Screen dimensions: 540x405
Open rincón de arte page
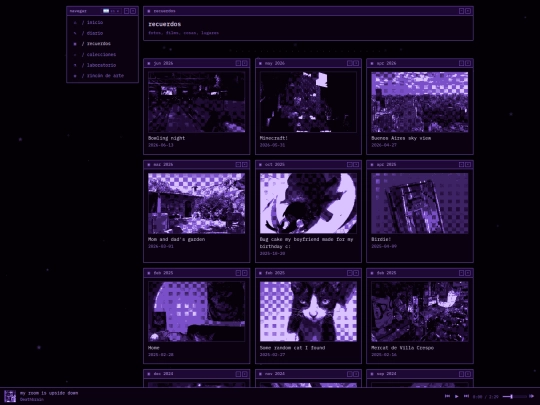[x=102, y=76]
